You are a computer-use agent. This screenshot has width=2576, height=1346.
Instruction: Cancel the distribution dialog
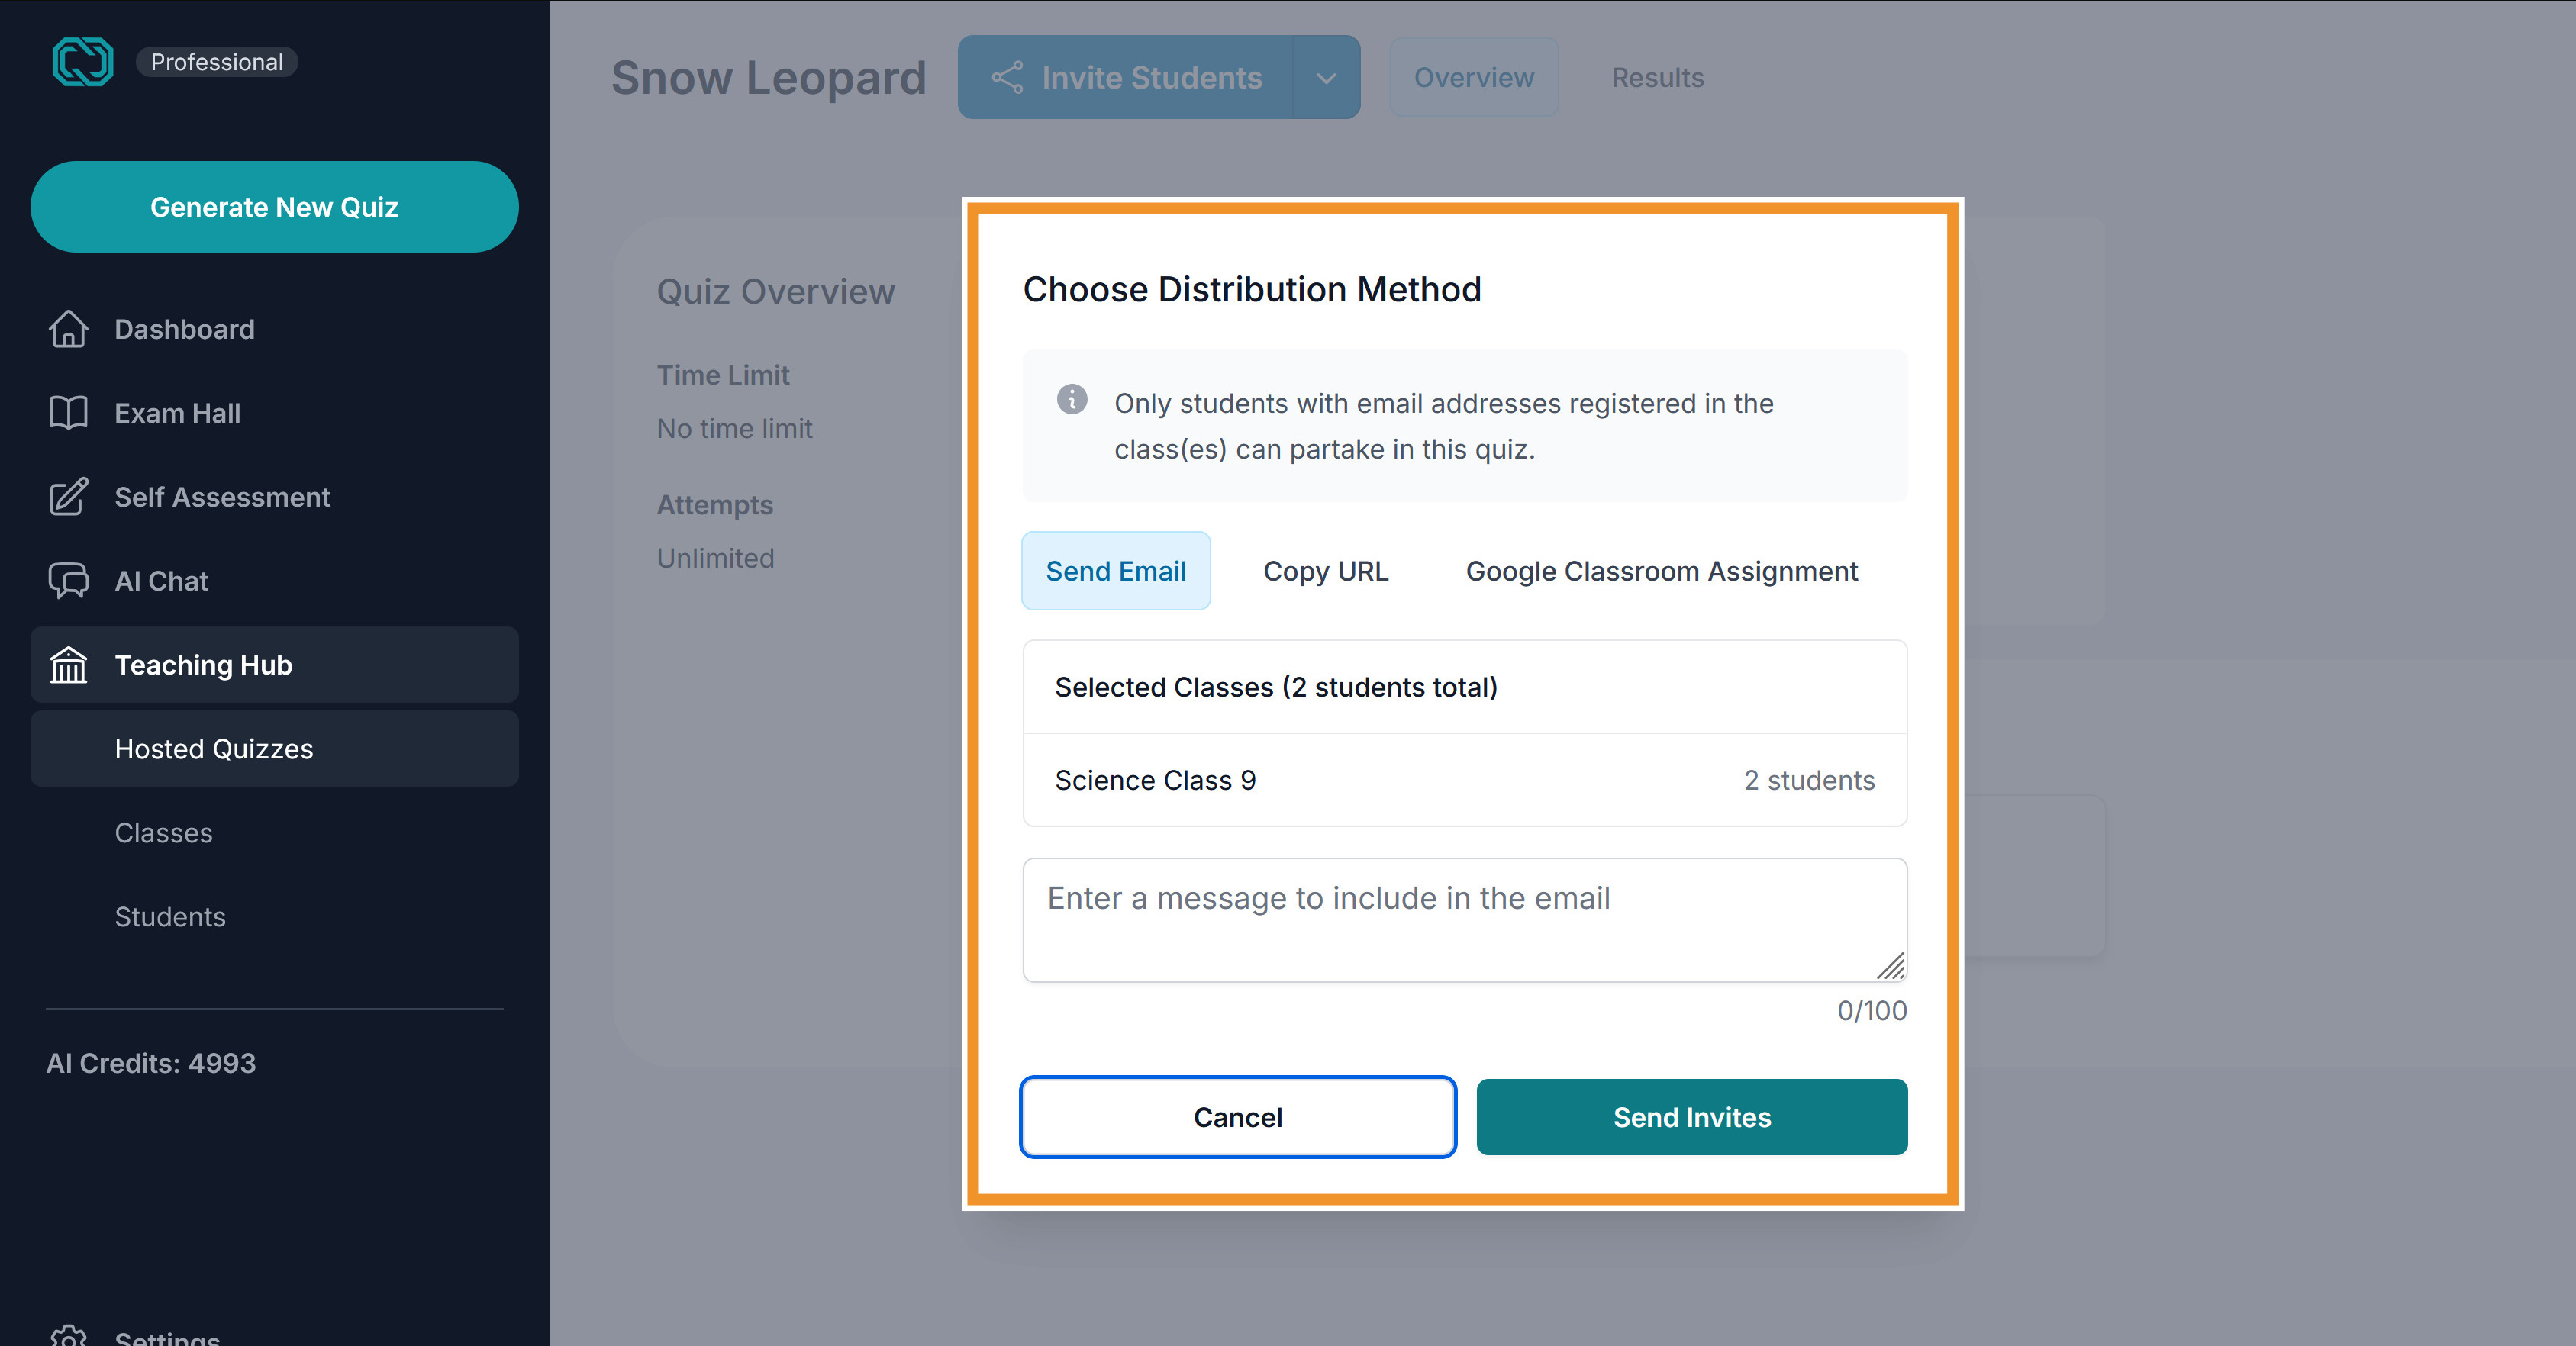pyautogui.click(x=1238, y=1117)
